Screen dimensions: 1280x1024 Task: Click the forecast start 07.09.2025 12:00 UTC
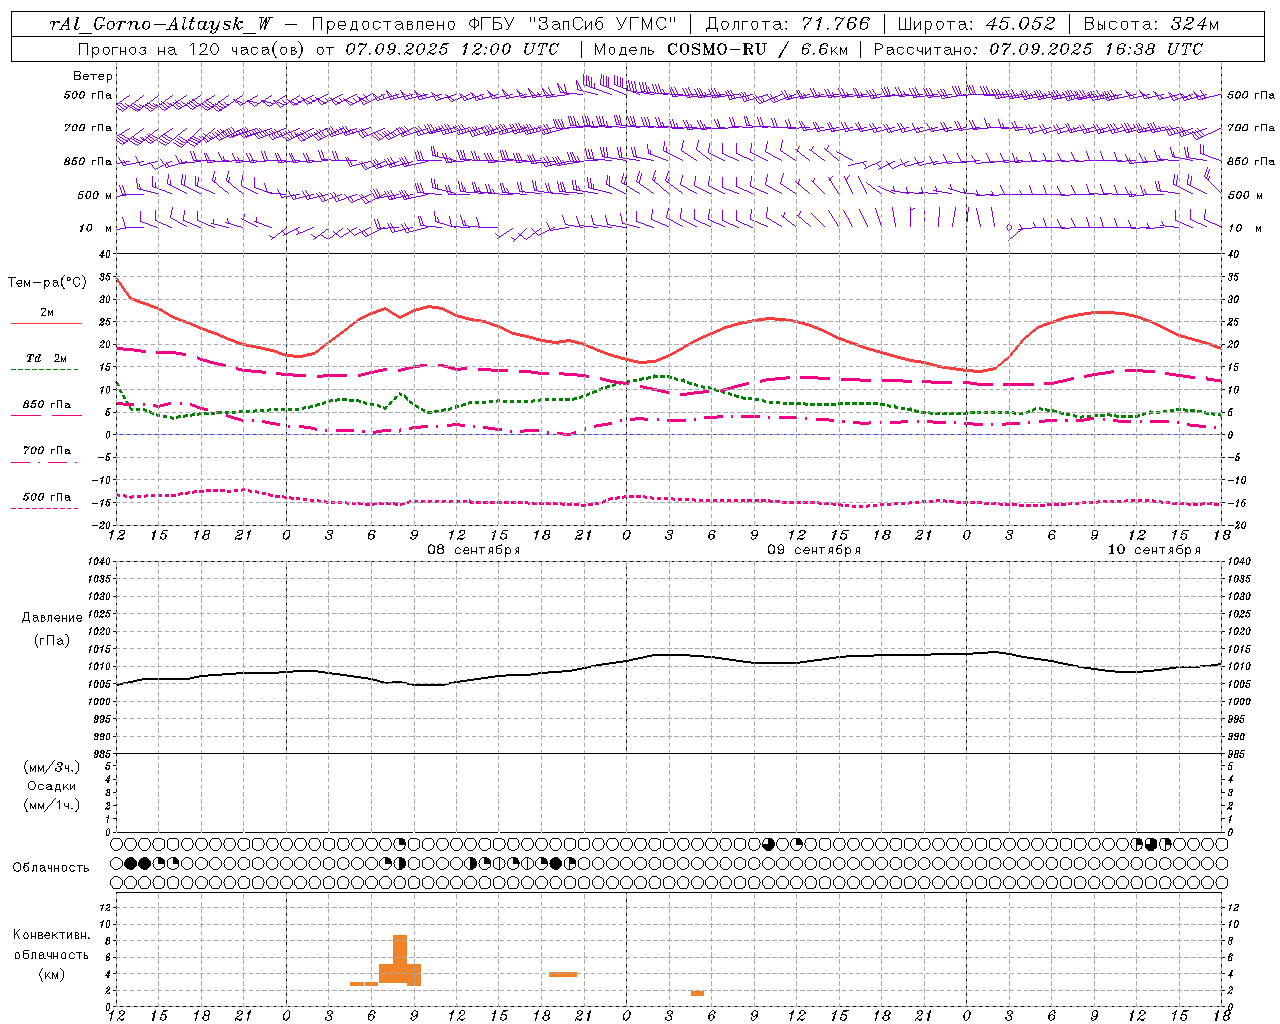click(452, 49)
